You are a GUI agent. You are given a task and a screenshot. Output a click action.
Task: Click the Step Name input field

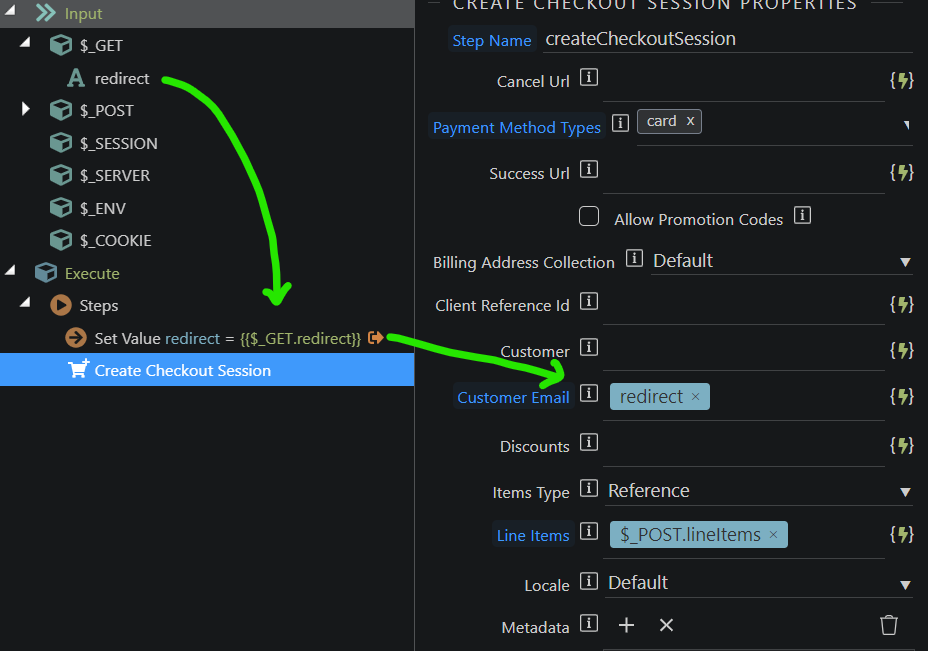[x=726, y=39]
